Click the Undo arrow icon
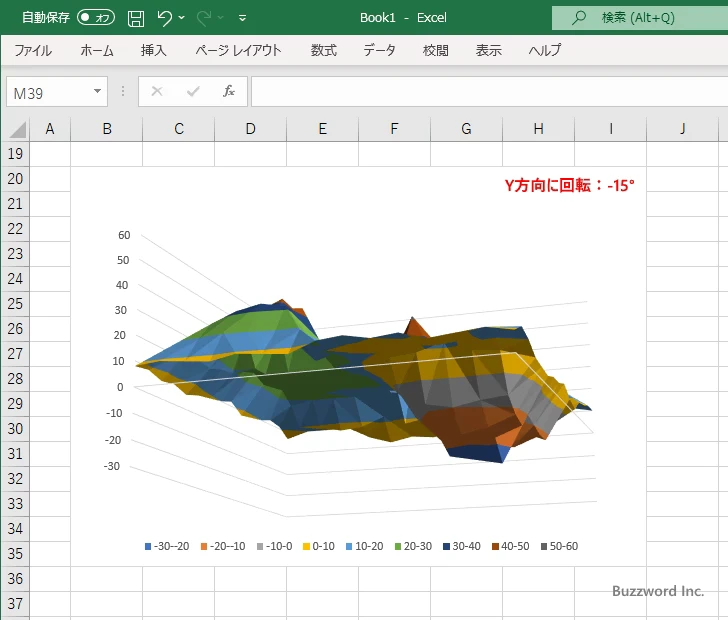This screenshot has width=728, height=620. (x=164, y=18)
